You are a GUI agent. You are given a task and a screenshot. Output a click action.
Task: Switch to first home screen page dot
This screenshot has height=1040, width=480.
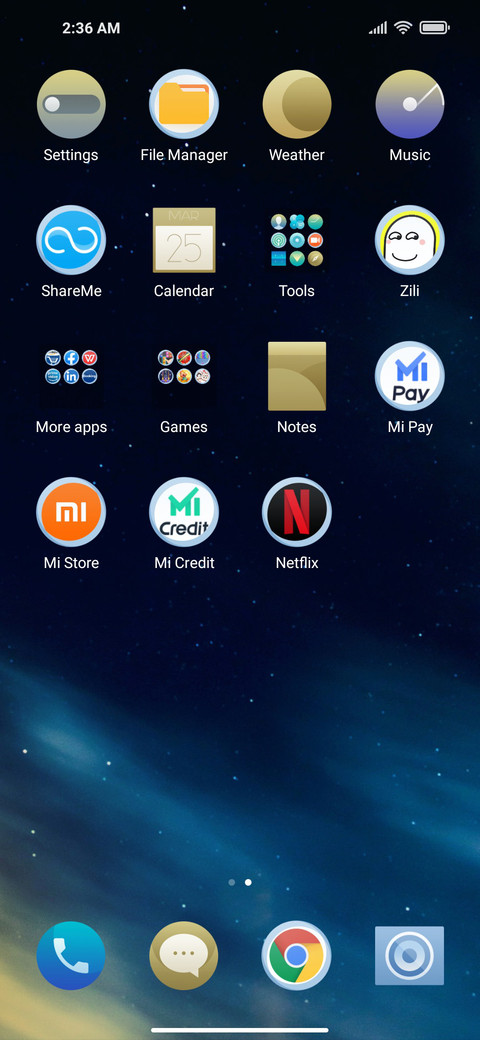pos(231,883)
